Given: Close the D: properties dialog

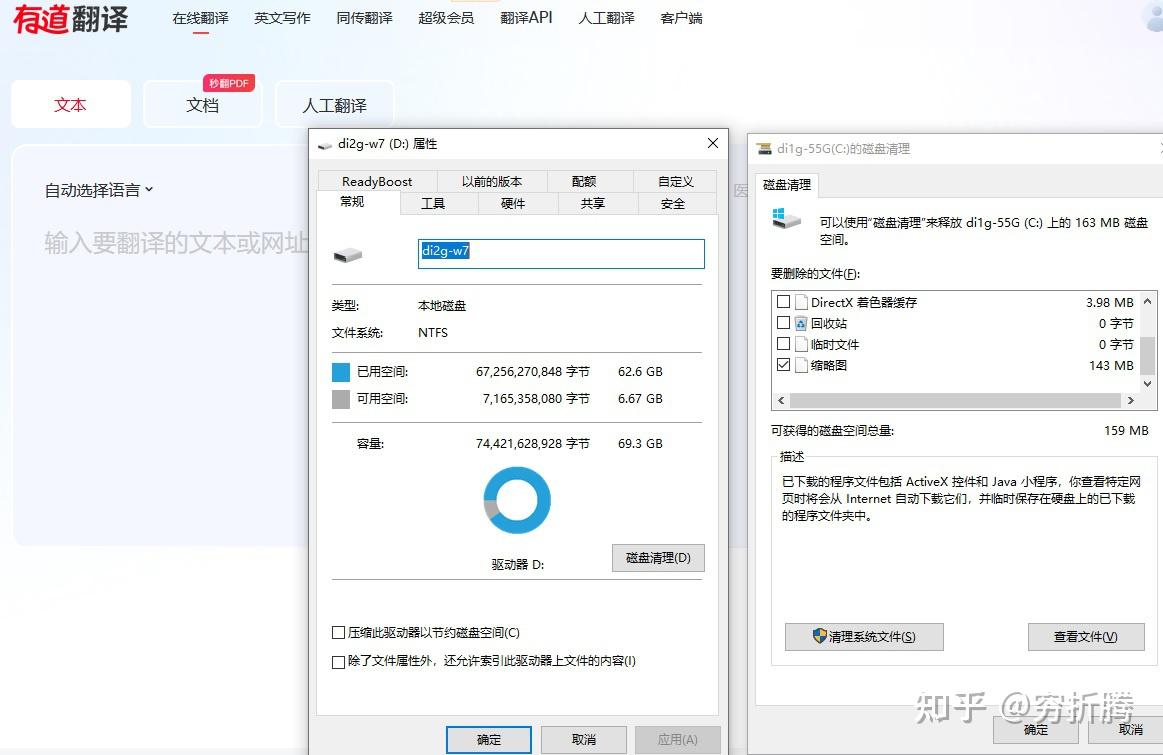Looking at the screenshot, I should point(713,143).
